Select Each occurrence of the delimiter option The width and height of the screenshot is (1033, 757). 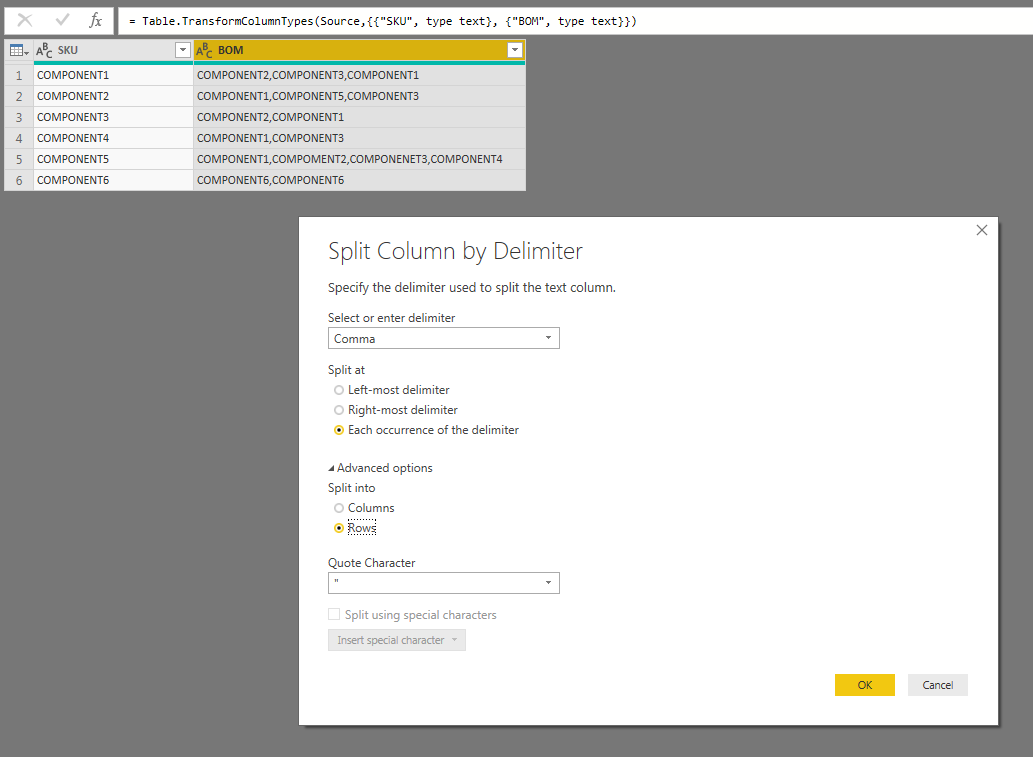[339, 430]
